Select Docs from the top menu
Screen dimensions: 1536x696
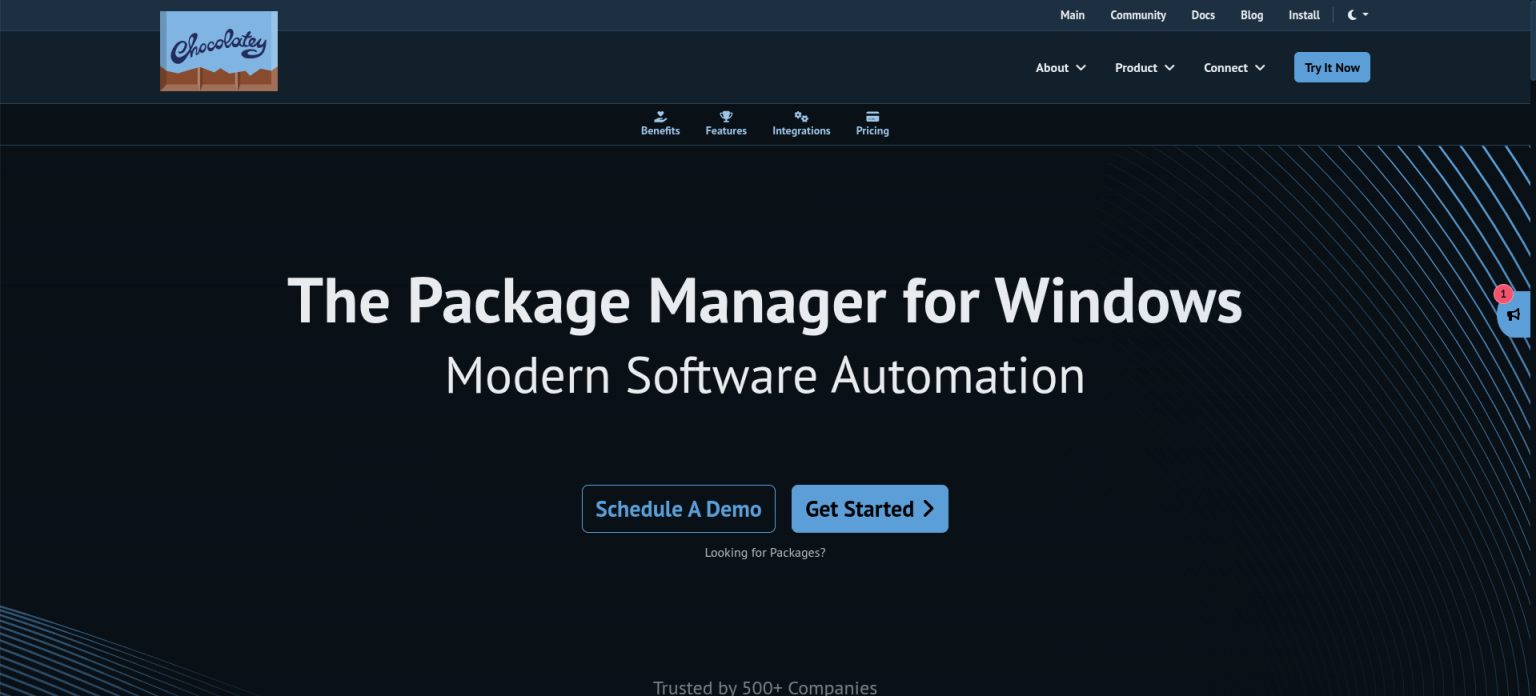click(1203, 15)
